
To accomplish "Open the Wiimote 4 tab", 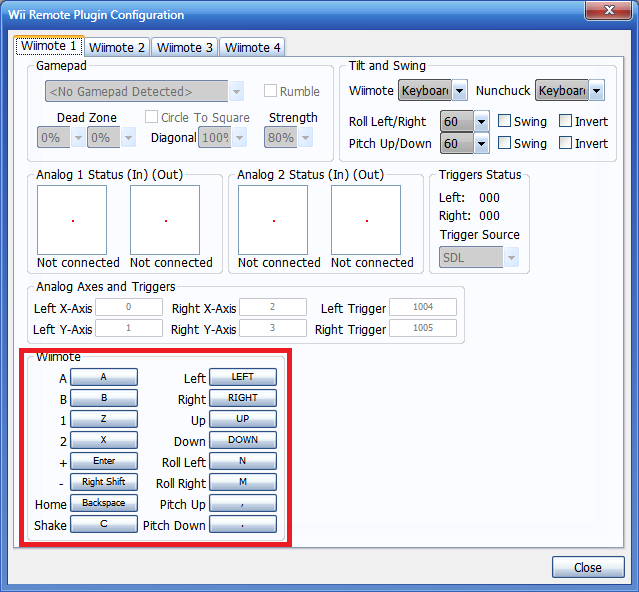I will click(x=252, y=47).
